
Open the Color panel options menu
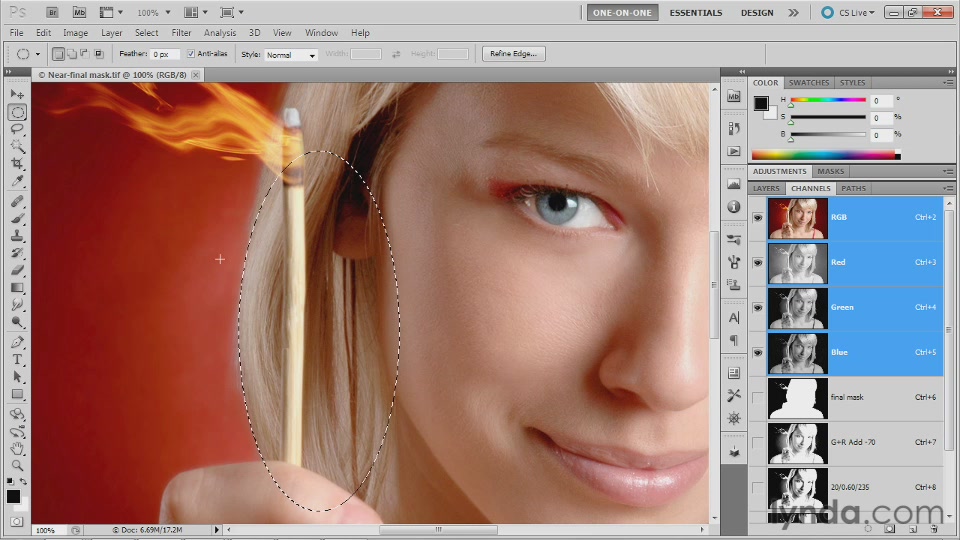[948, 83]
